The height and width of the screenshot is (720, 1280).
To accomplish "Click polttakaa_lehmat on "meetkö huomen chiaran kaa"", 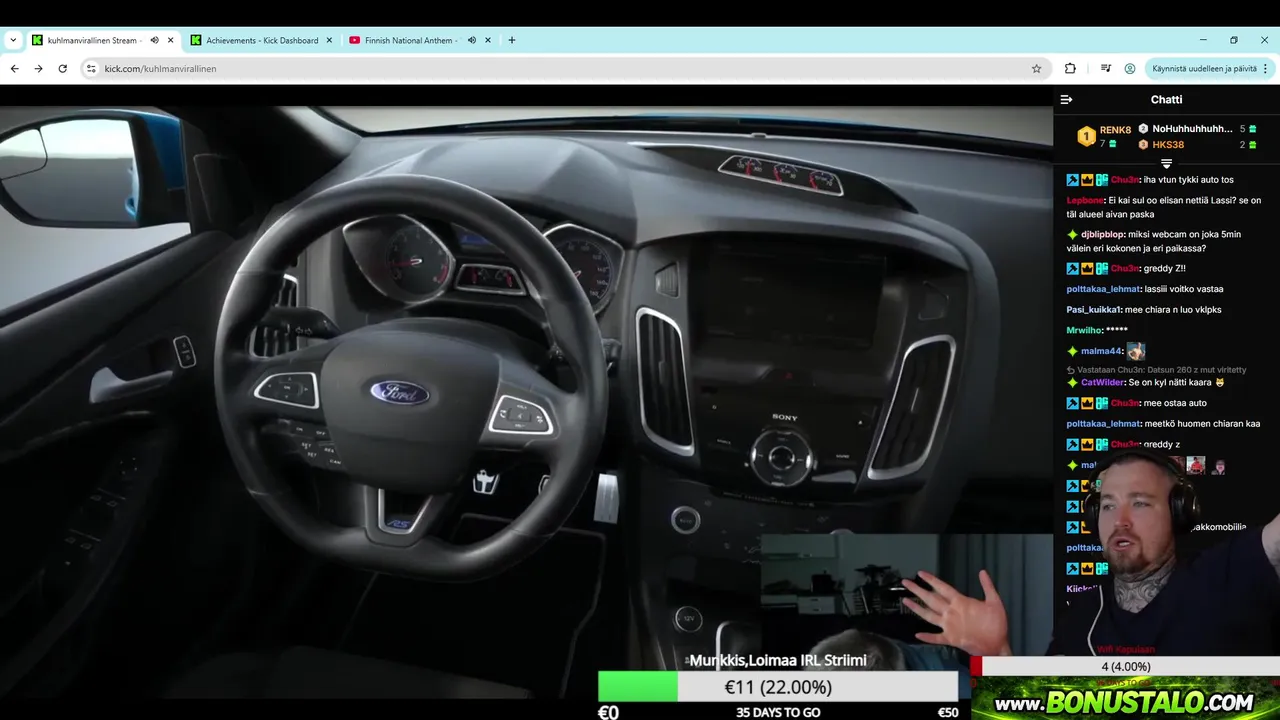I will pos(1103,424).
